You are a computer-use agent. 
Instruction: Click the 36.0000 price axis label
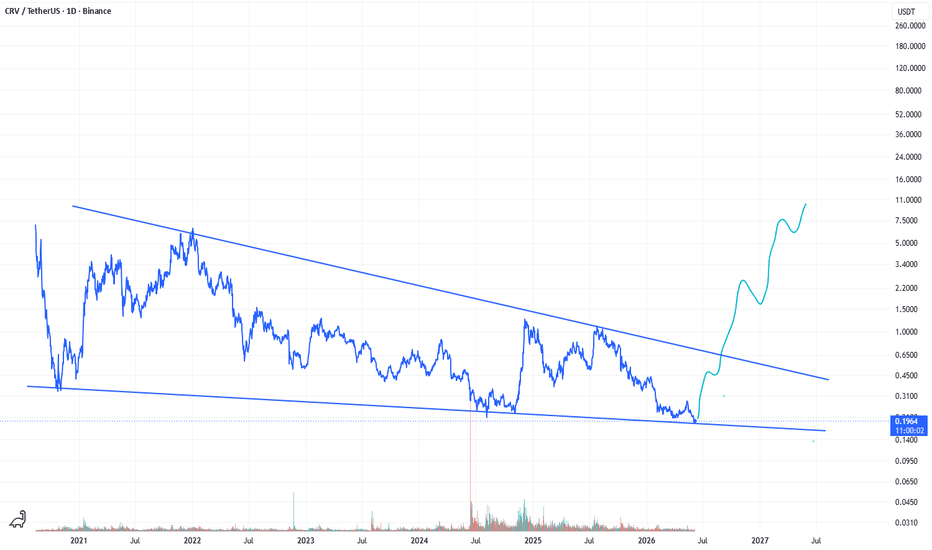tap(910, 134)
